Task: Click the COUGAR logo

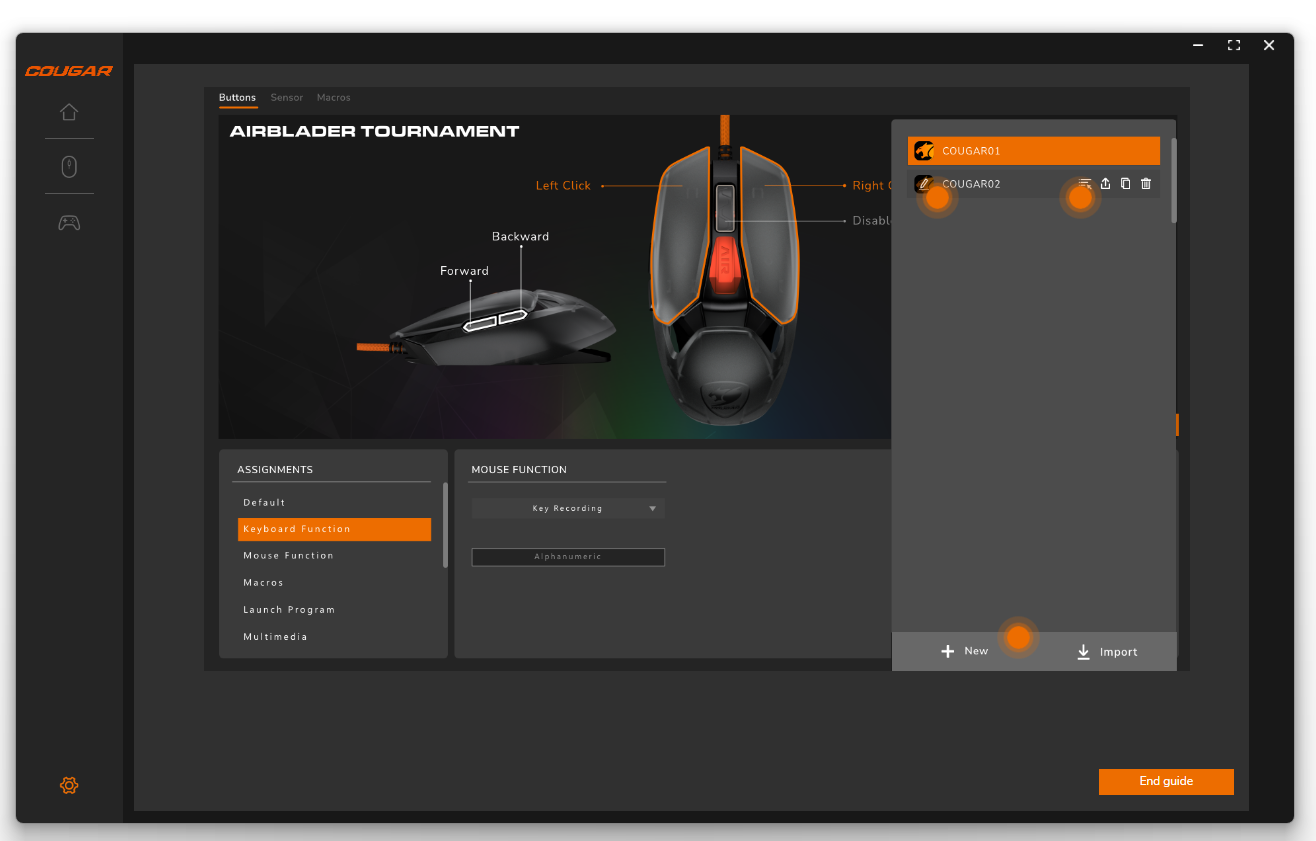Action: coord(69,71)
